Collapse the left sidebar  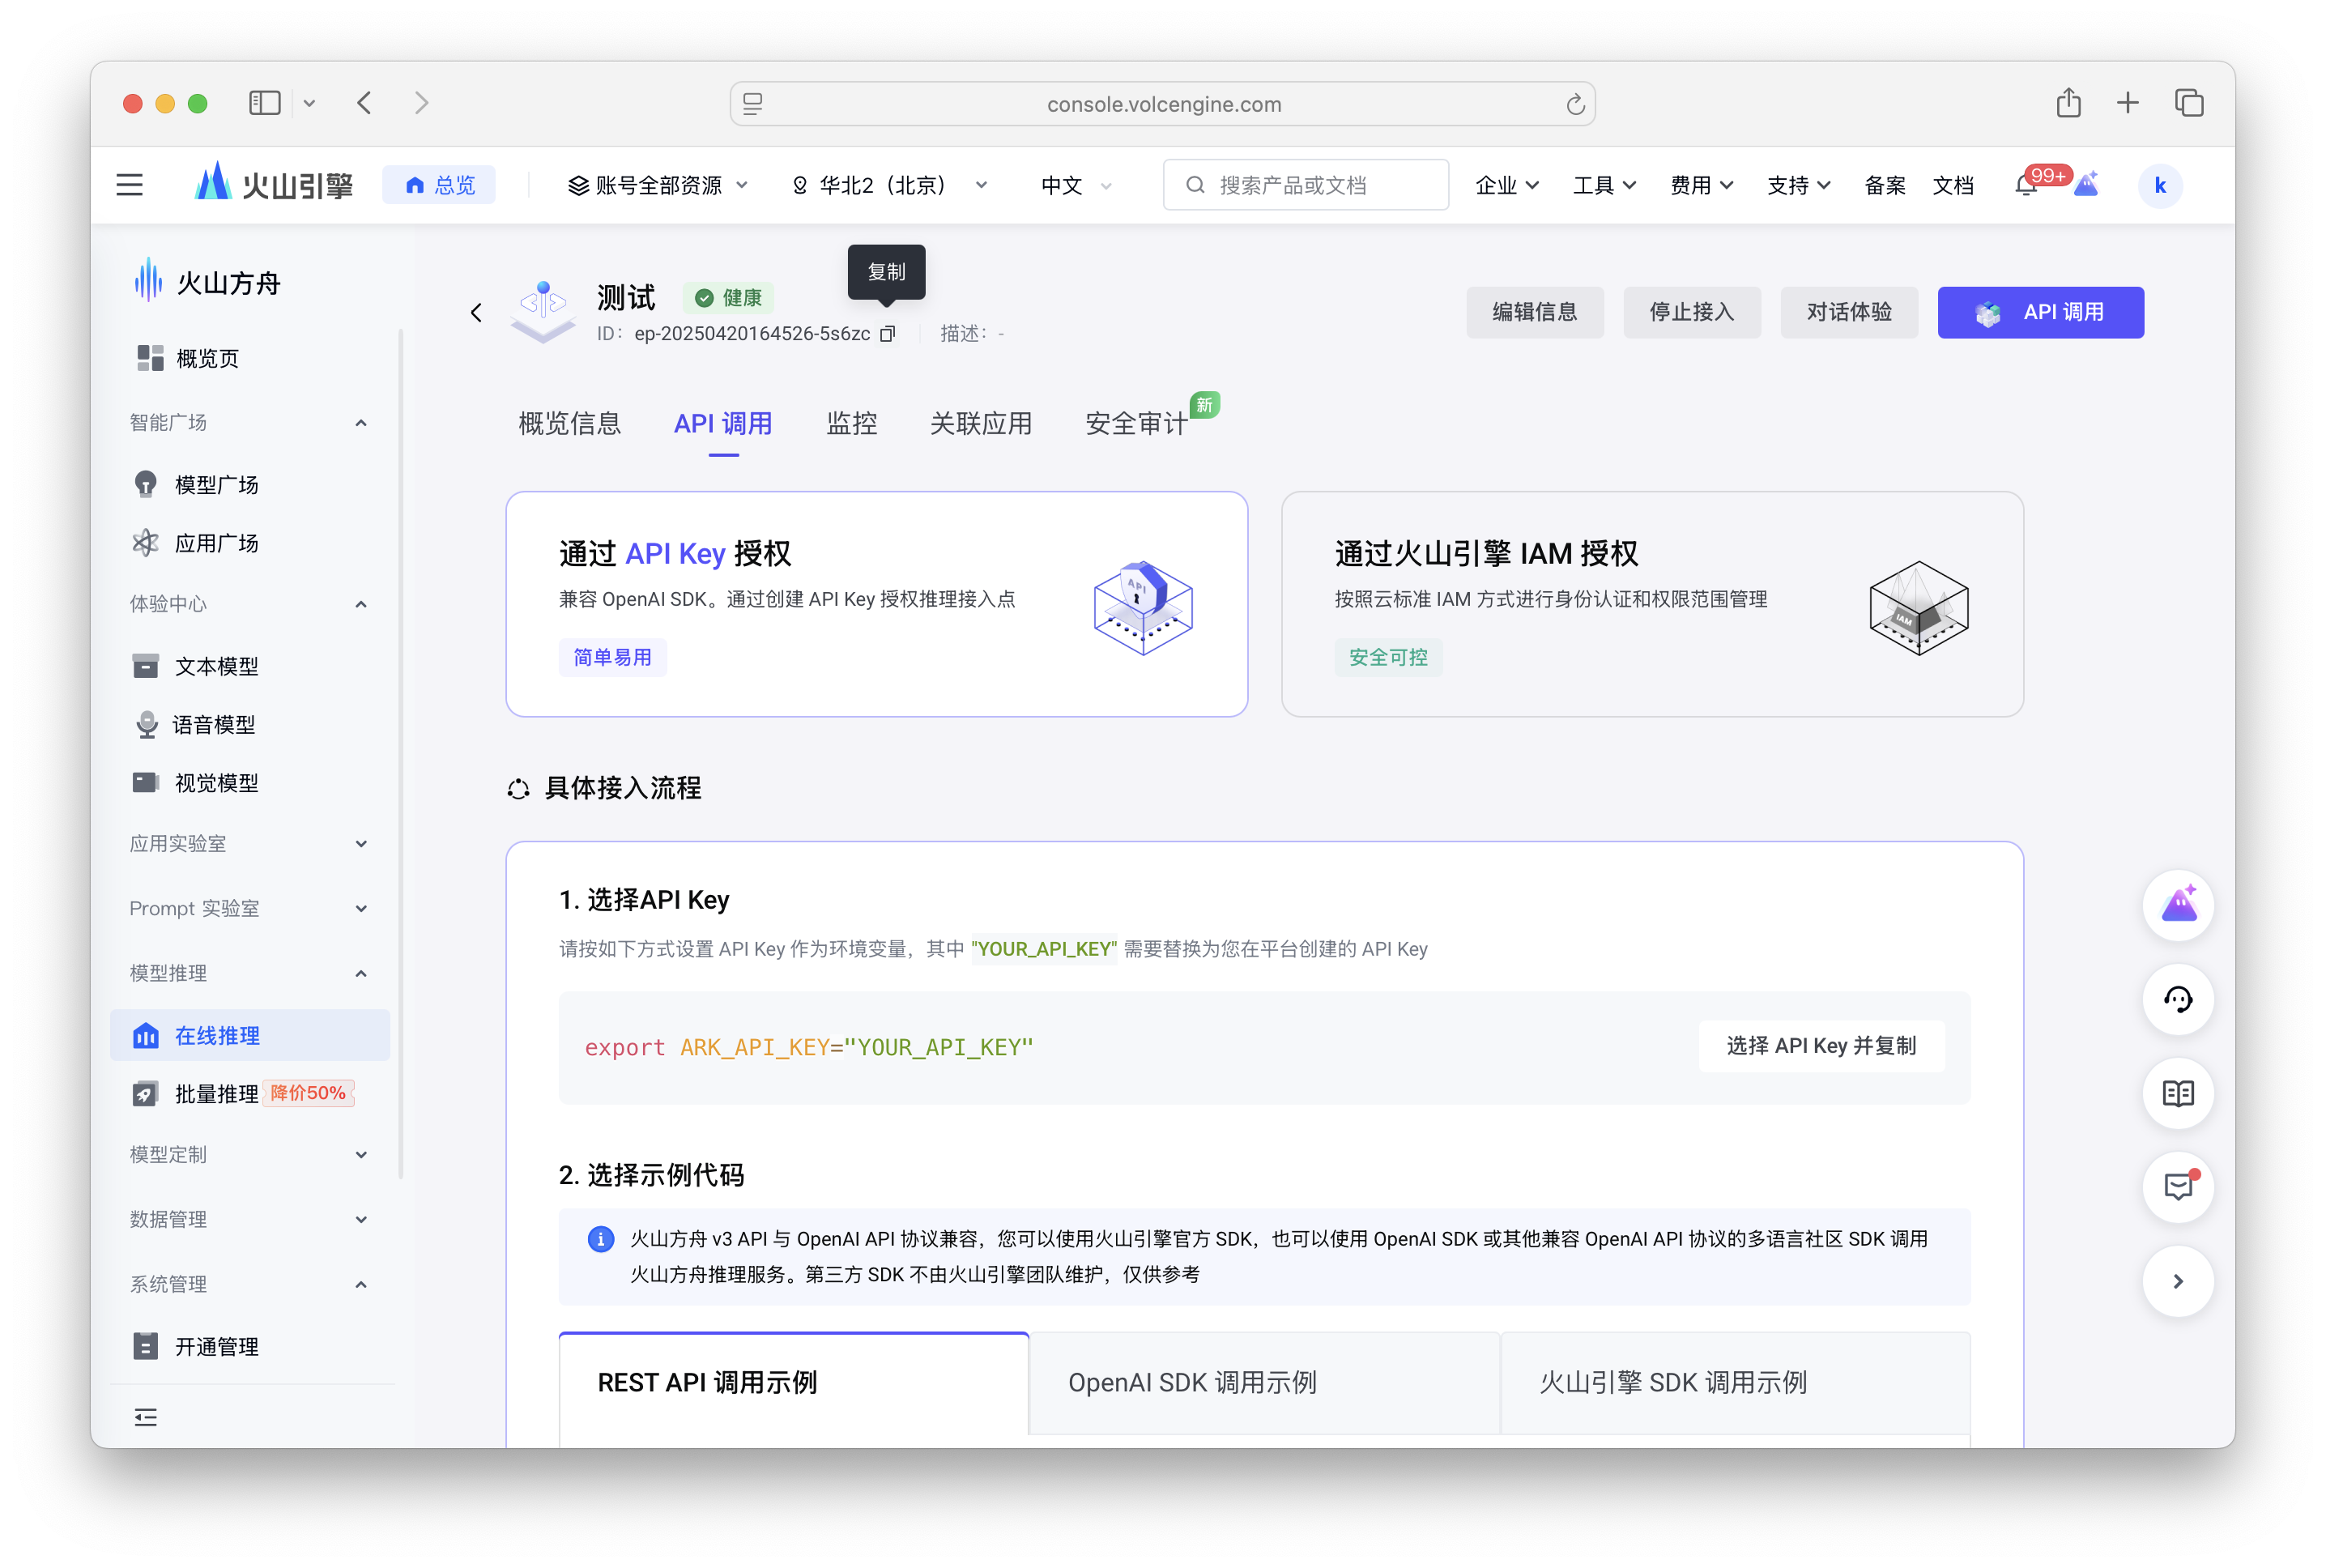click(x=145, y=1417)
